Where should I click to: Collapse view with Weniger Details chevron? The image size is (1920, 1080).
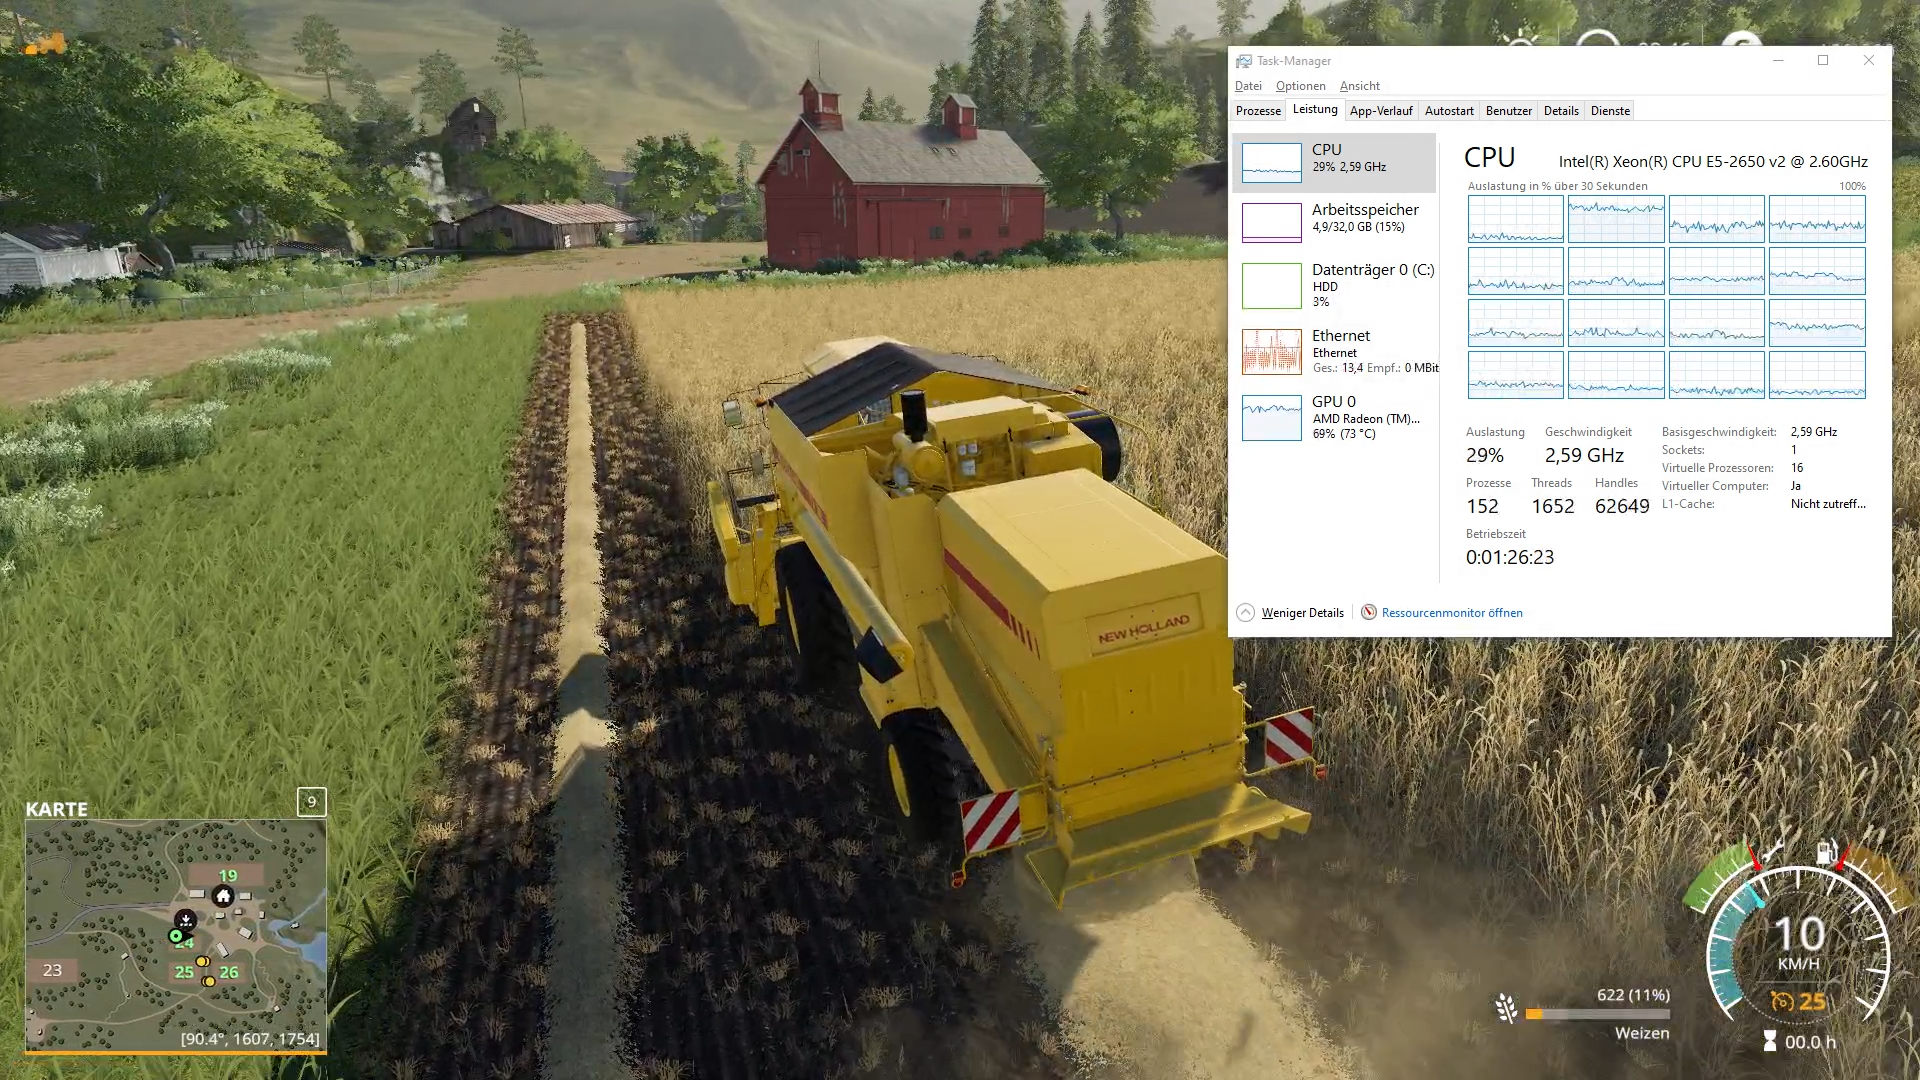pos(1245,613)
